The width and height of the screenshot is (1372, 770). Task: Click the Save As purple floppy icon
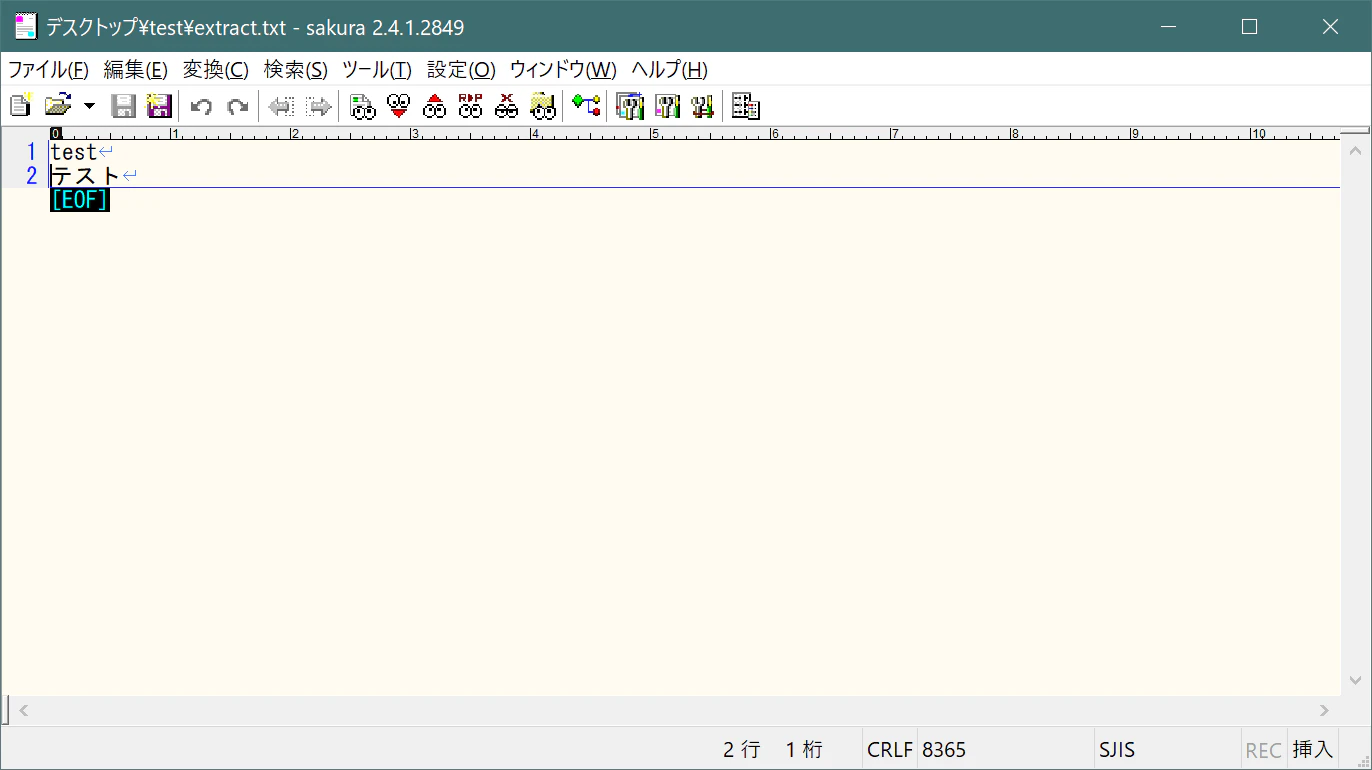coord(159,106)
